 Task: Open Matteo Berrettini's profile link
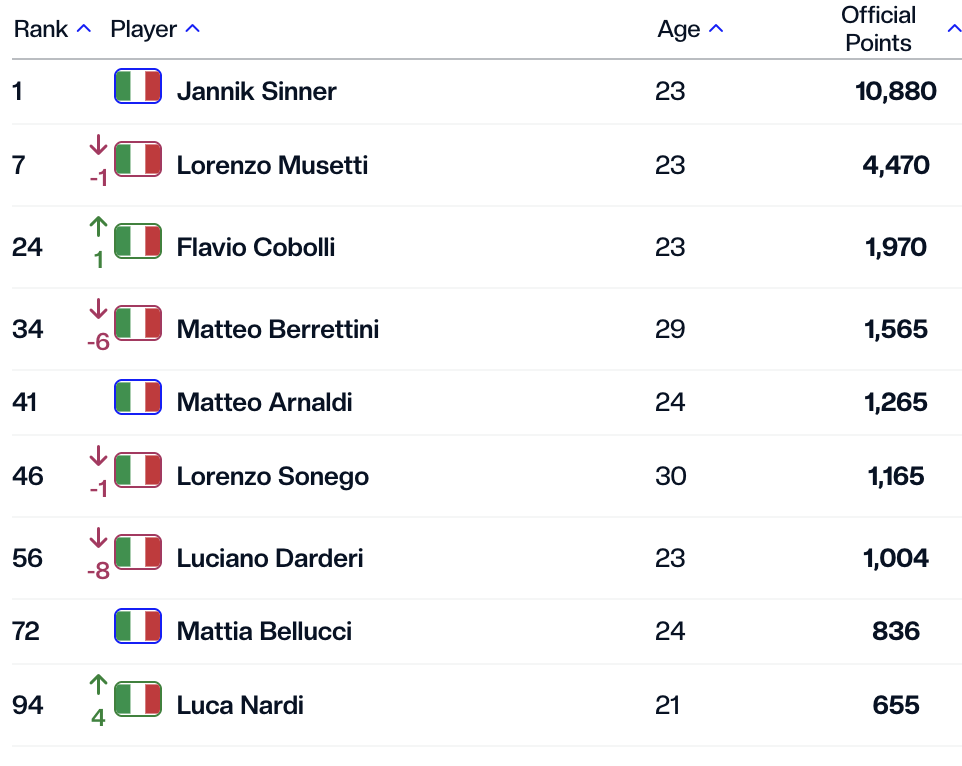[278, 329]
